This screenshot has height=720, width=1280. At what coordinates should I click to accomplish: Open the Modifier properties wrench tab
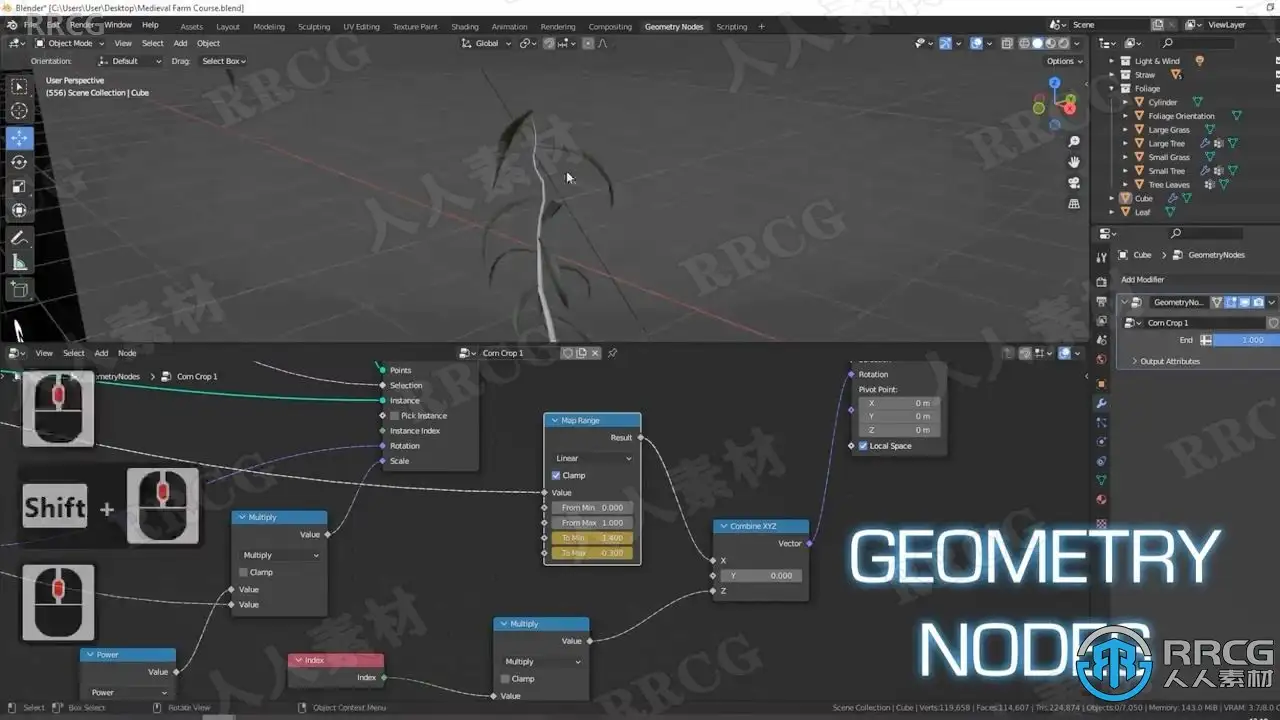[x=1101, y=403]
